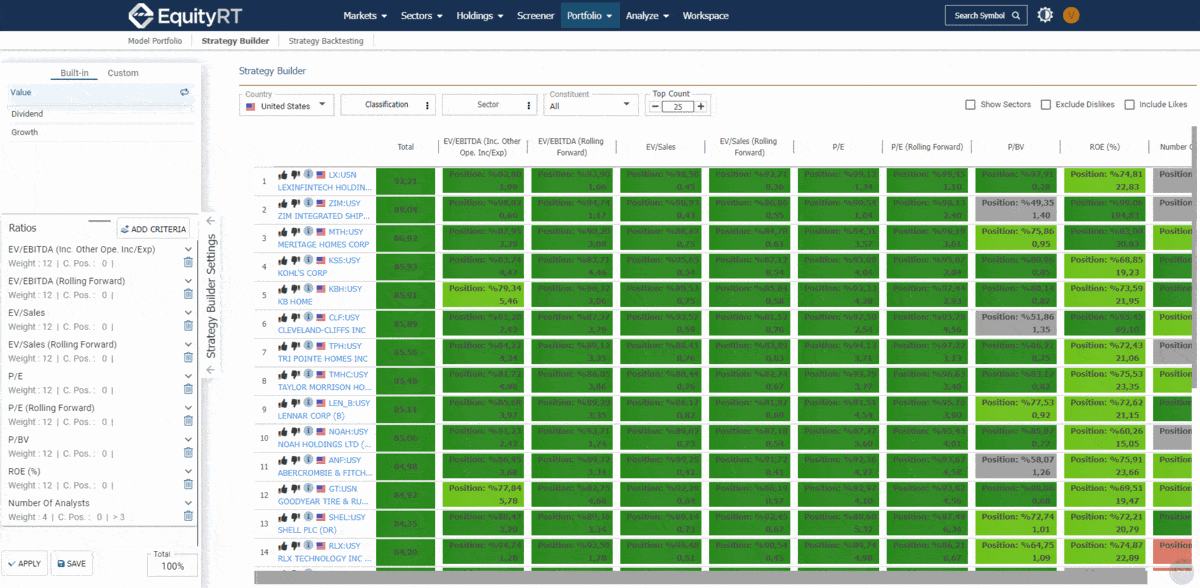
Task: Expand the ROE (%) criterion
Action: point(188,470)
